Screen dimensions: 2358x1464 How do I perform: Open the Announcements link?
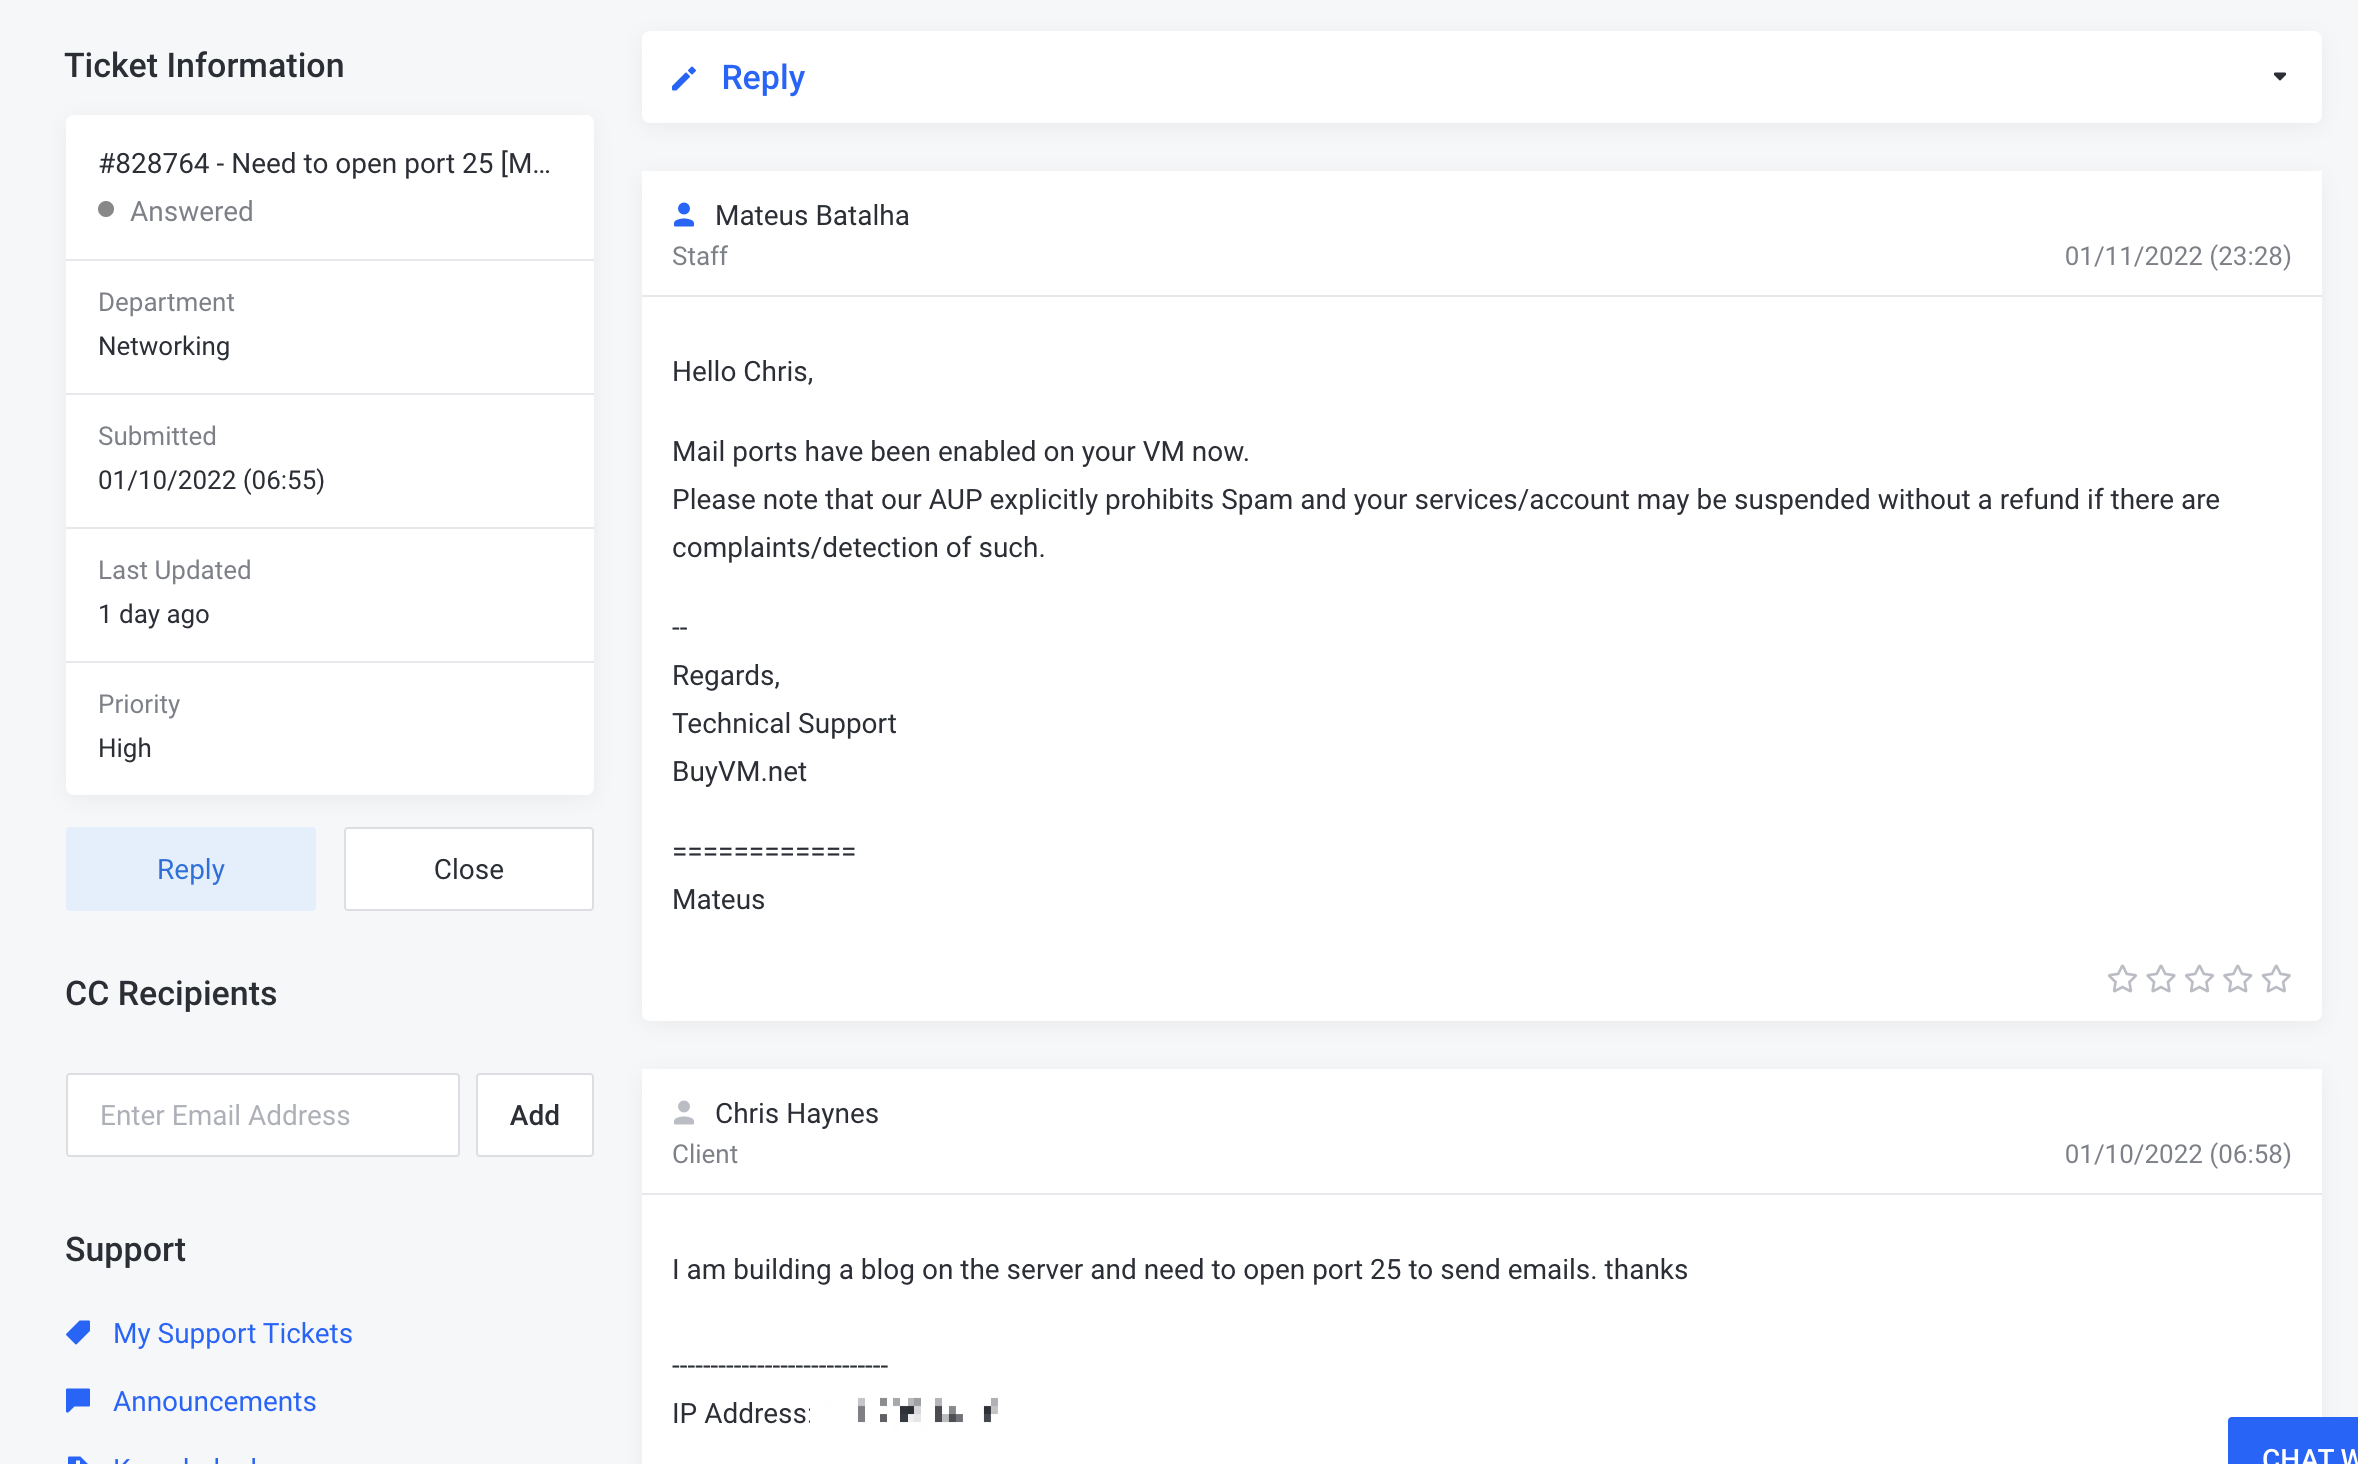[x=215, y=1401]
